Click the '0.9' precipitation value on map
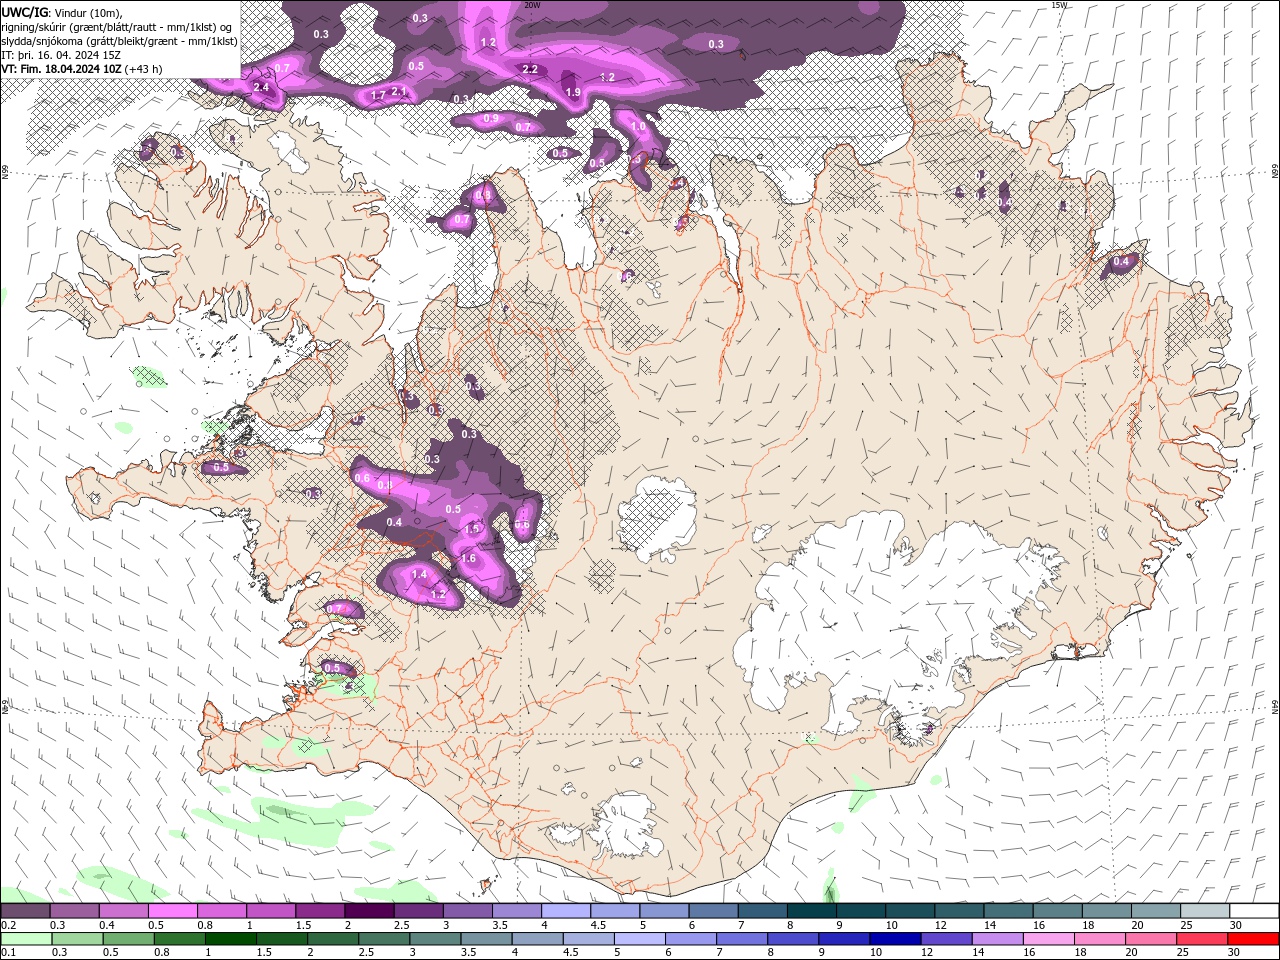The image size is (1280, 960). (491, 119)
